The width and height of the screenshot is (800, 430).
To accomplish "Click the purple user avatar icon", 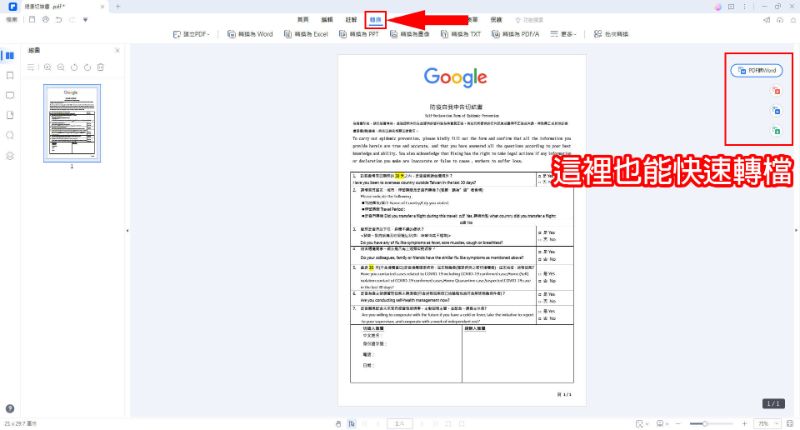I will [718, 7].
